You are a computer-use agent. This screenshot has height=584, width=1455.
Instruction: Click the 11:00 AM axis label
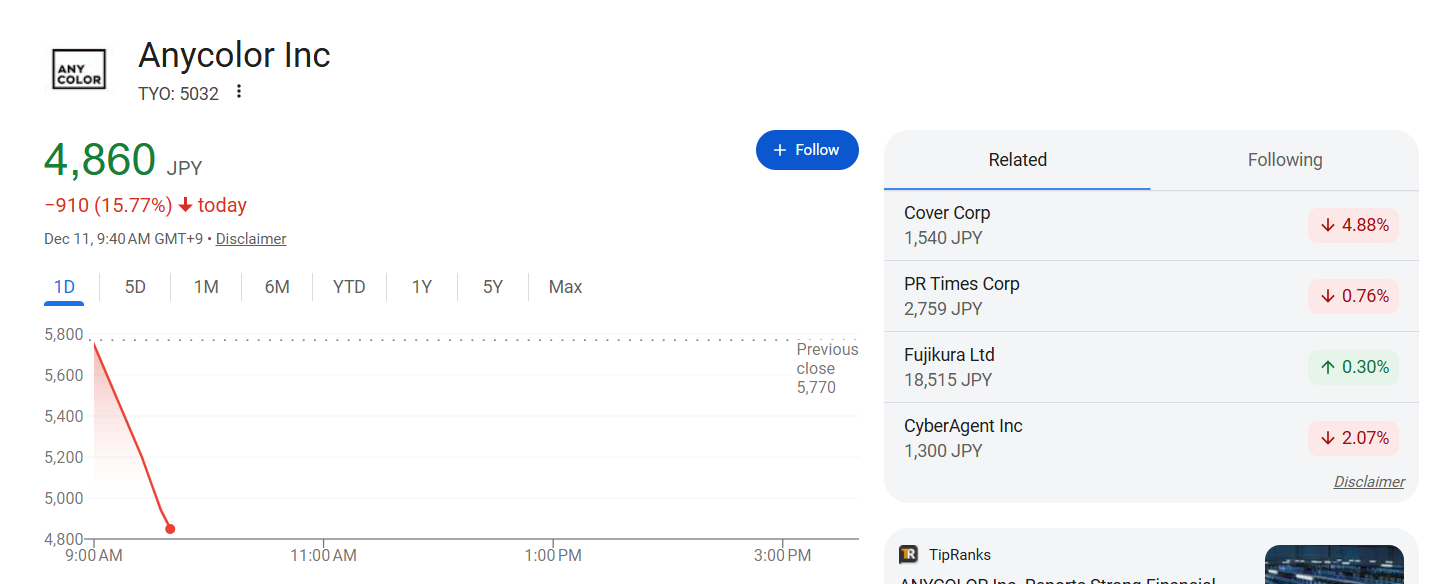324,555
